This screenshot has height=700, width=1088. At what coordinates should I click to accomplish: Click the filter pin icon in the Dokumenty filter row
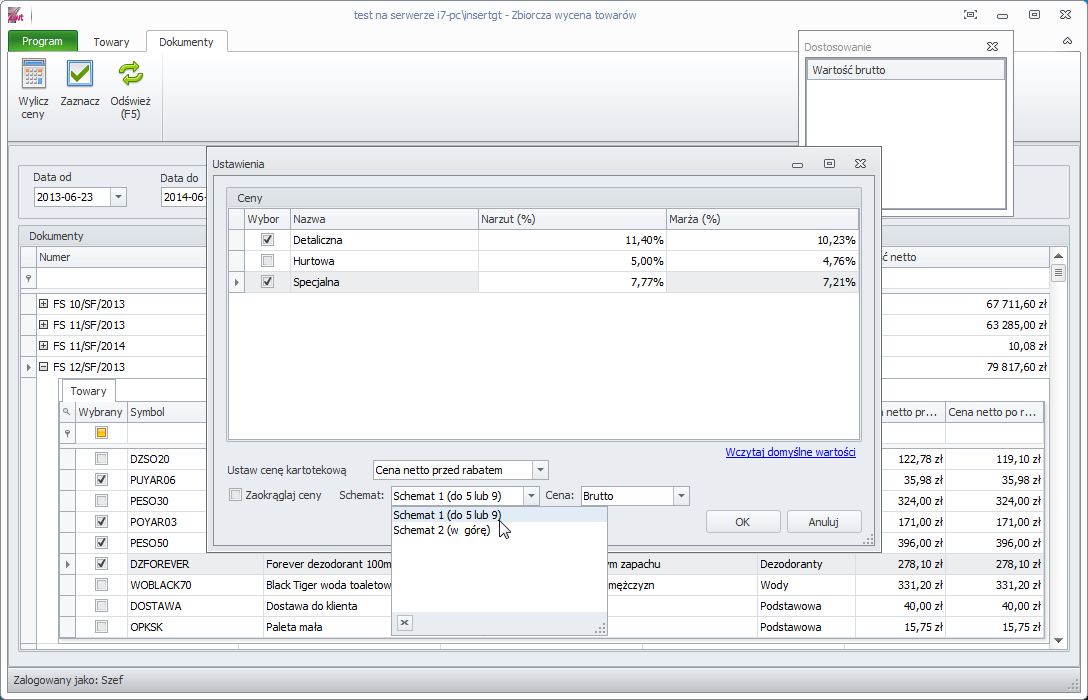tap(28, 278)
